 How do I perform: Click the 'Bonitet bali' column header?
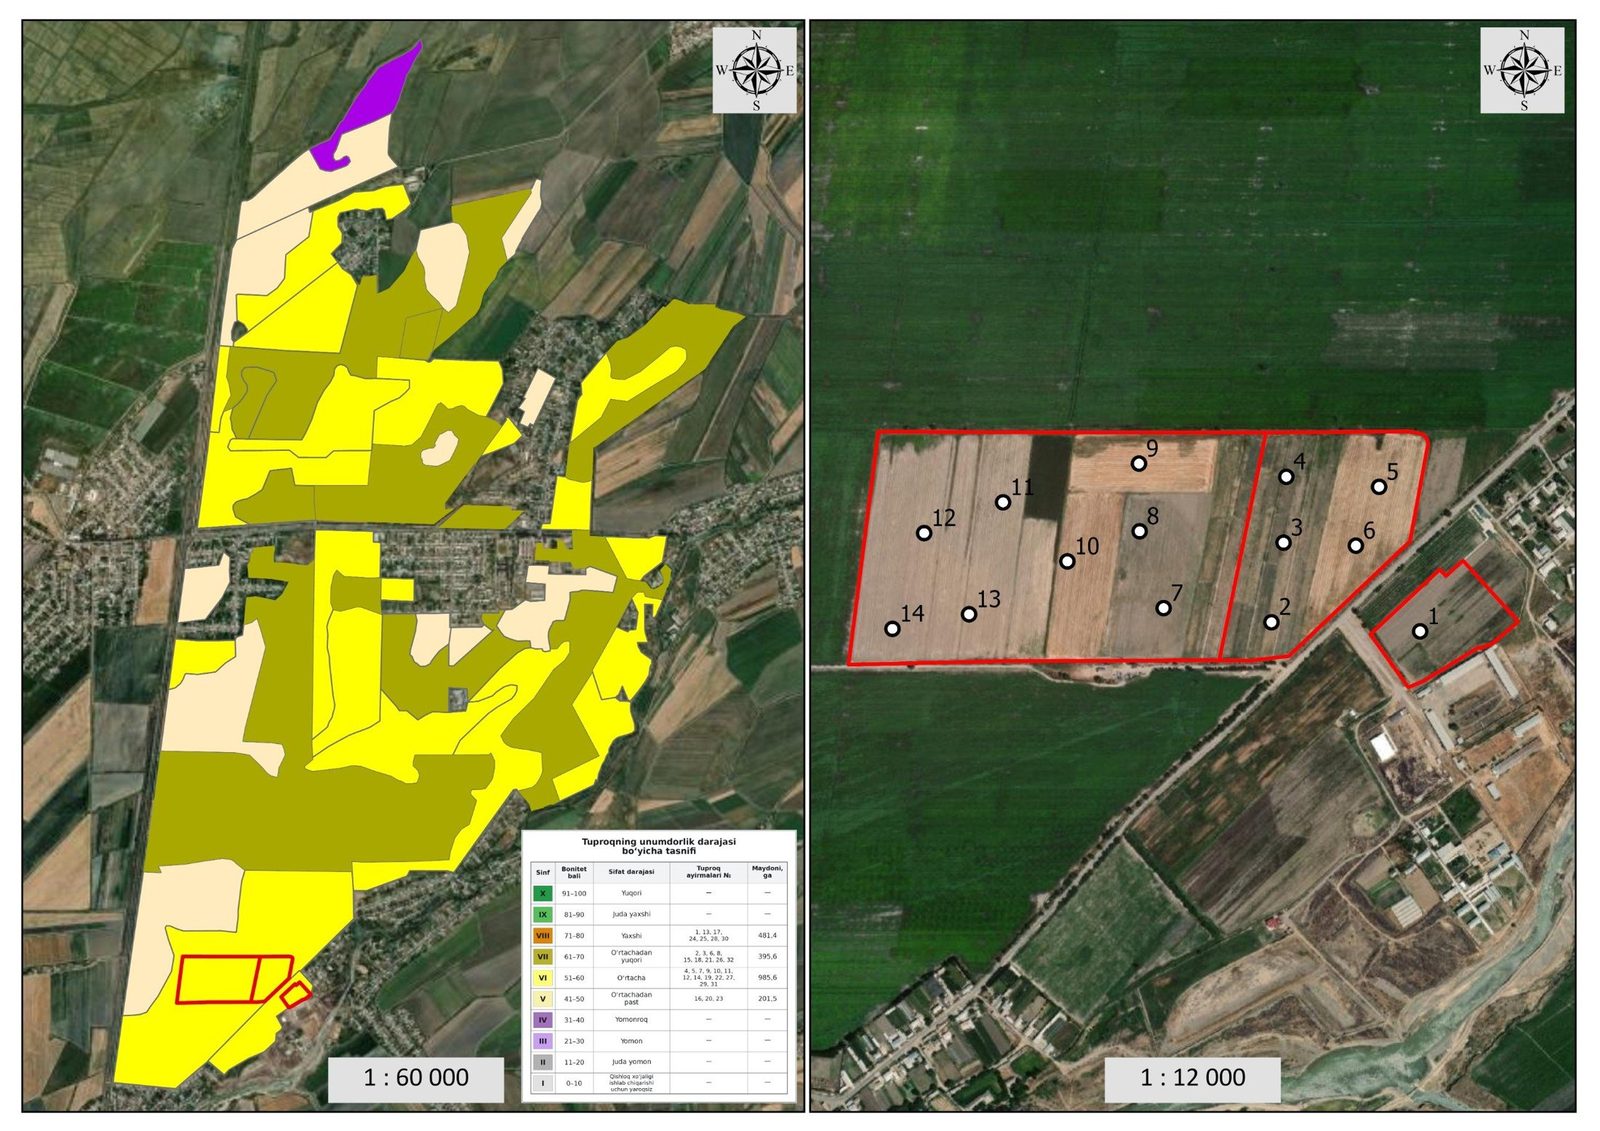tap(574, 872)
